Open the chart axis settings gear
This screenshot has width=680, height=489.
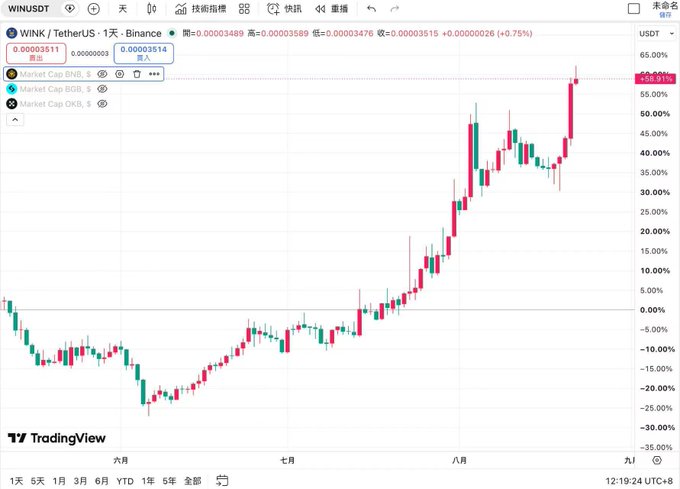pyautogui.click(x=657, y=460)
